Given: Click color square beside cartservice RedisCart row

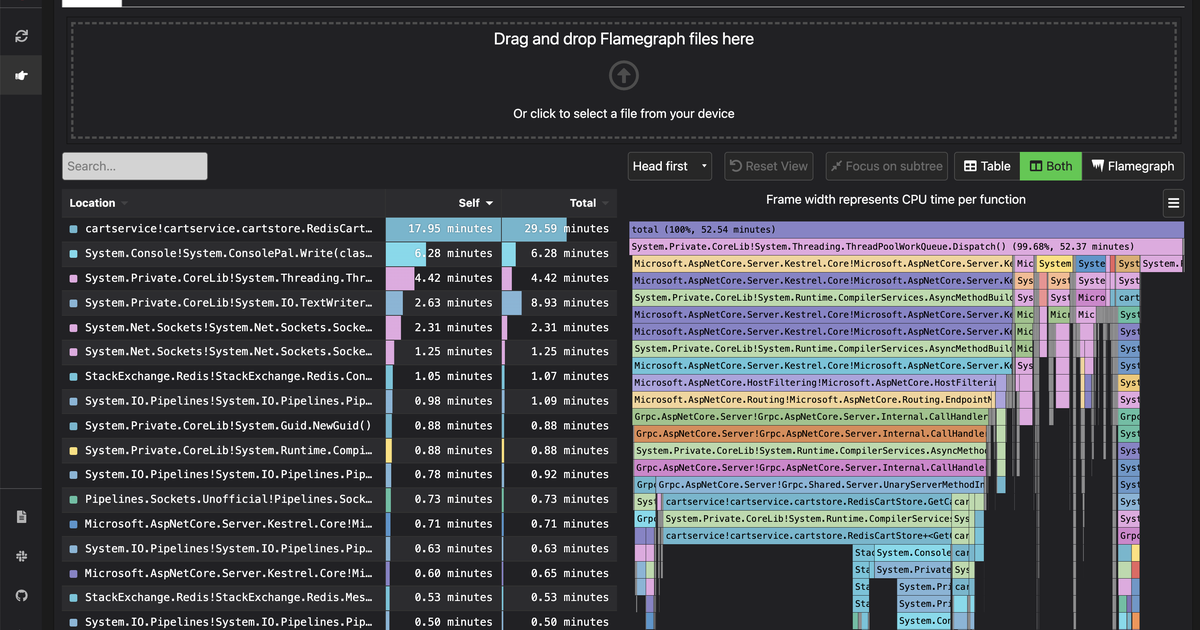Looking at the screenshot, I should (73, 229).
